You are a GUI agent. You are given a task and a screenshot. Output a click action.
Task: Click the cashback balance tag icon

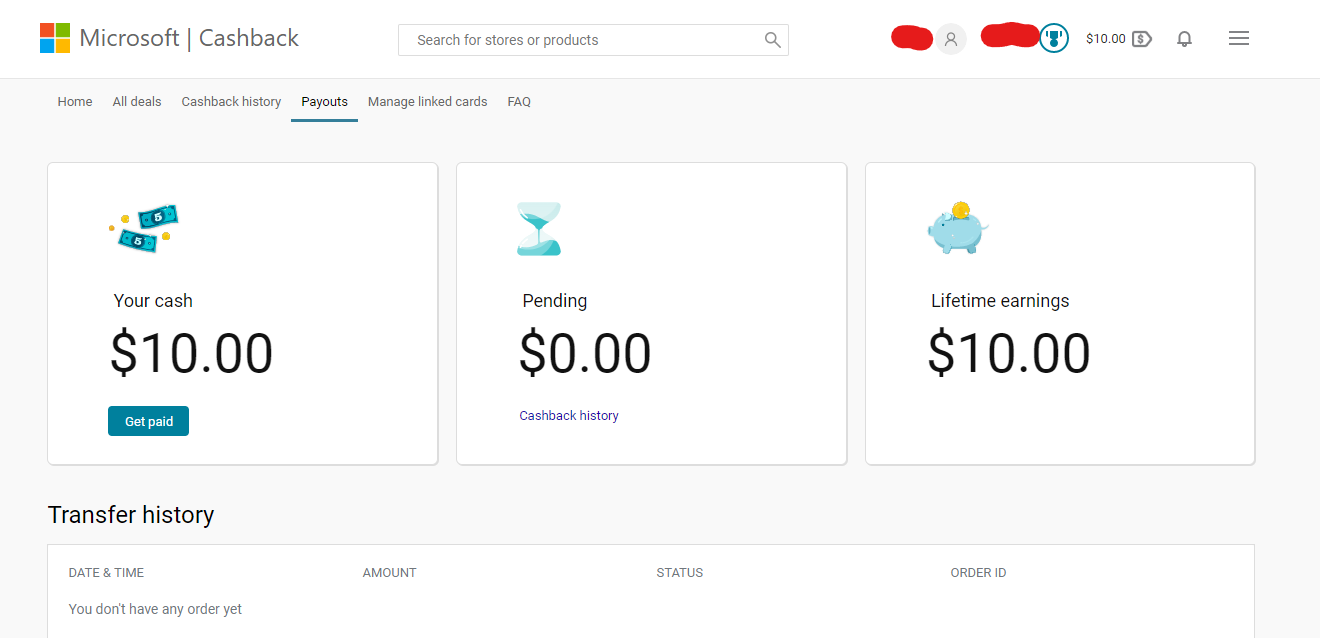1142,39
